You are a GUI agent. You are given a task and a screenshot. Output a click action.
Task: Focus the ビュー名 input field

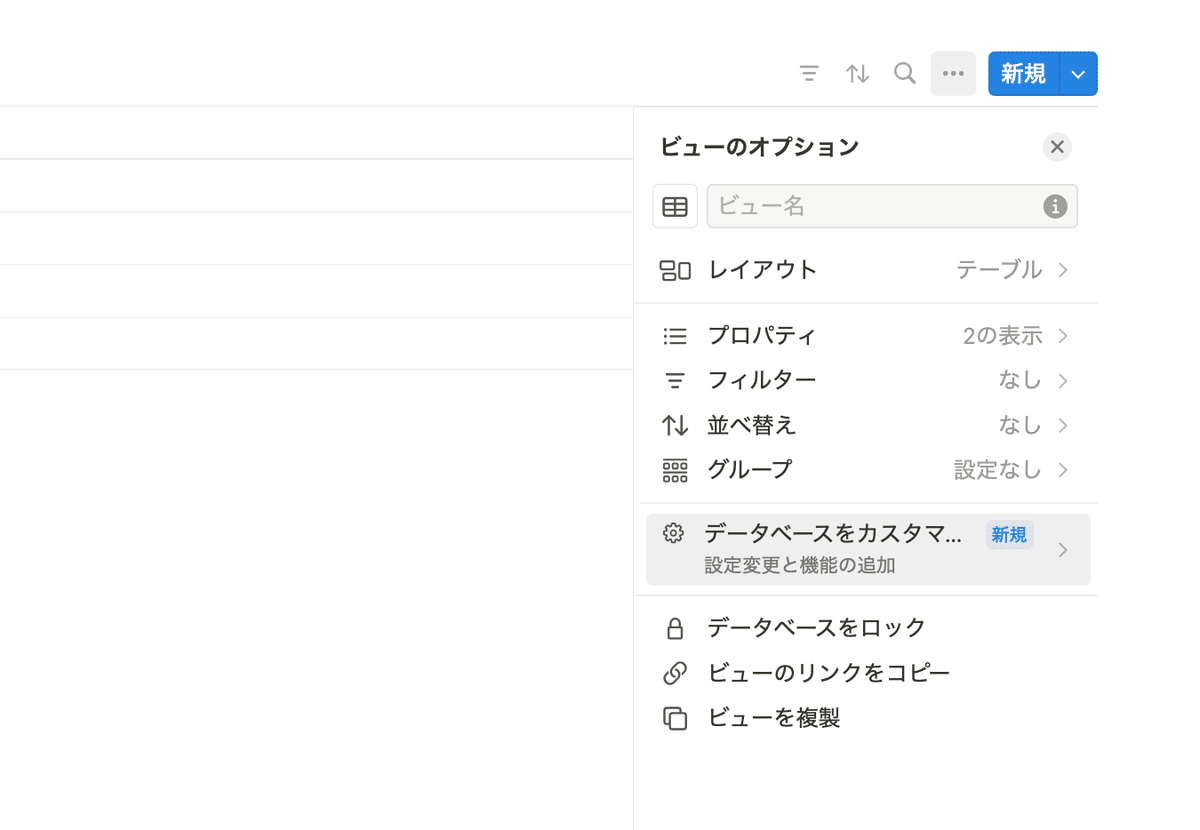tap(892, 206)
